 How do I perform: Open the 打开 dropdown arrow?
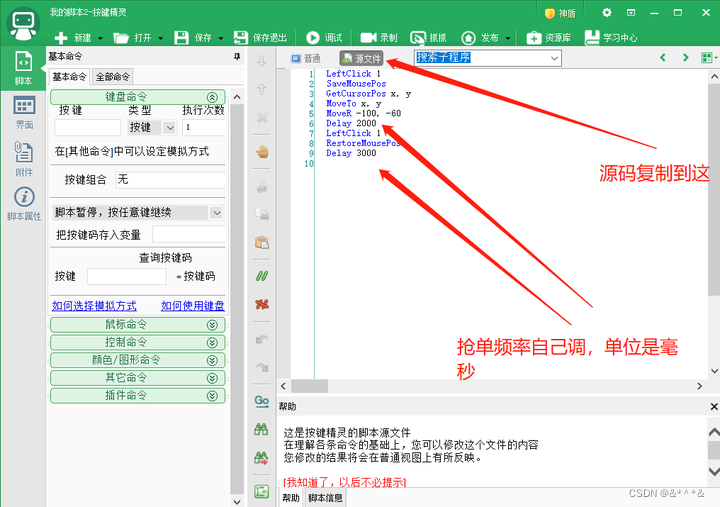click(x=161, y=38)
